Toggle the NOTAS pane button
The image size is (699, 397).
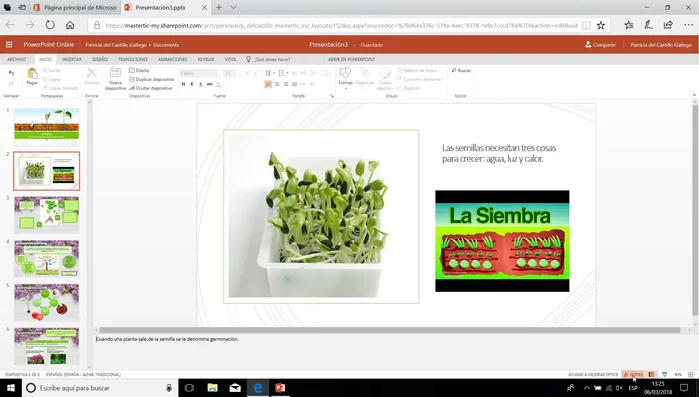[633, 375]
